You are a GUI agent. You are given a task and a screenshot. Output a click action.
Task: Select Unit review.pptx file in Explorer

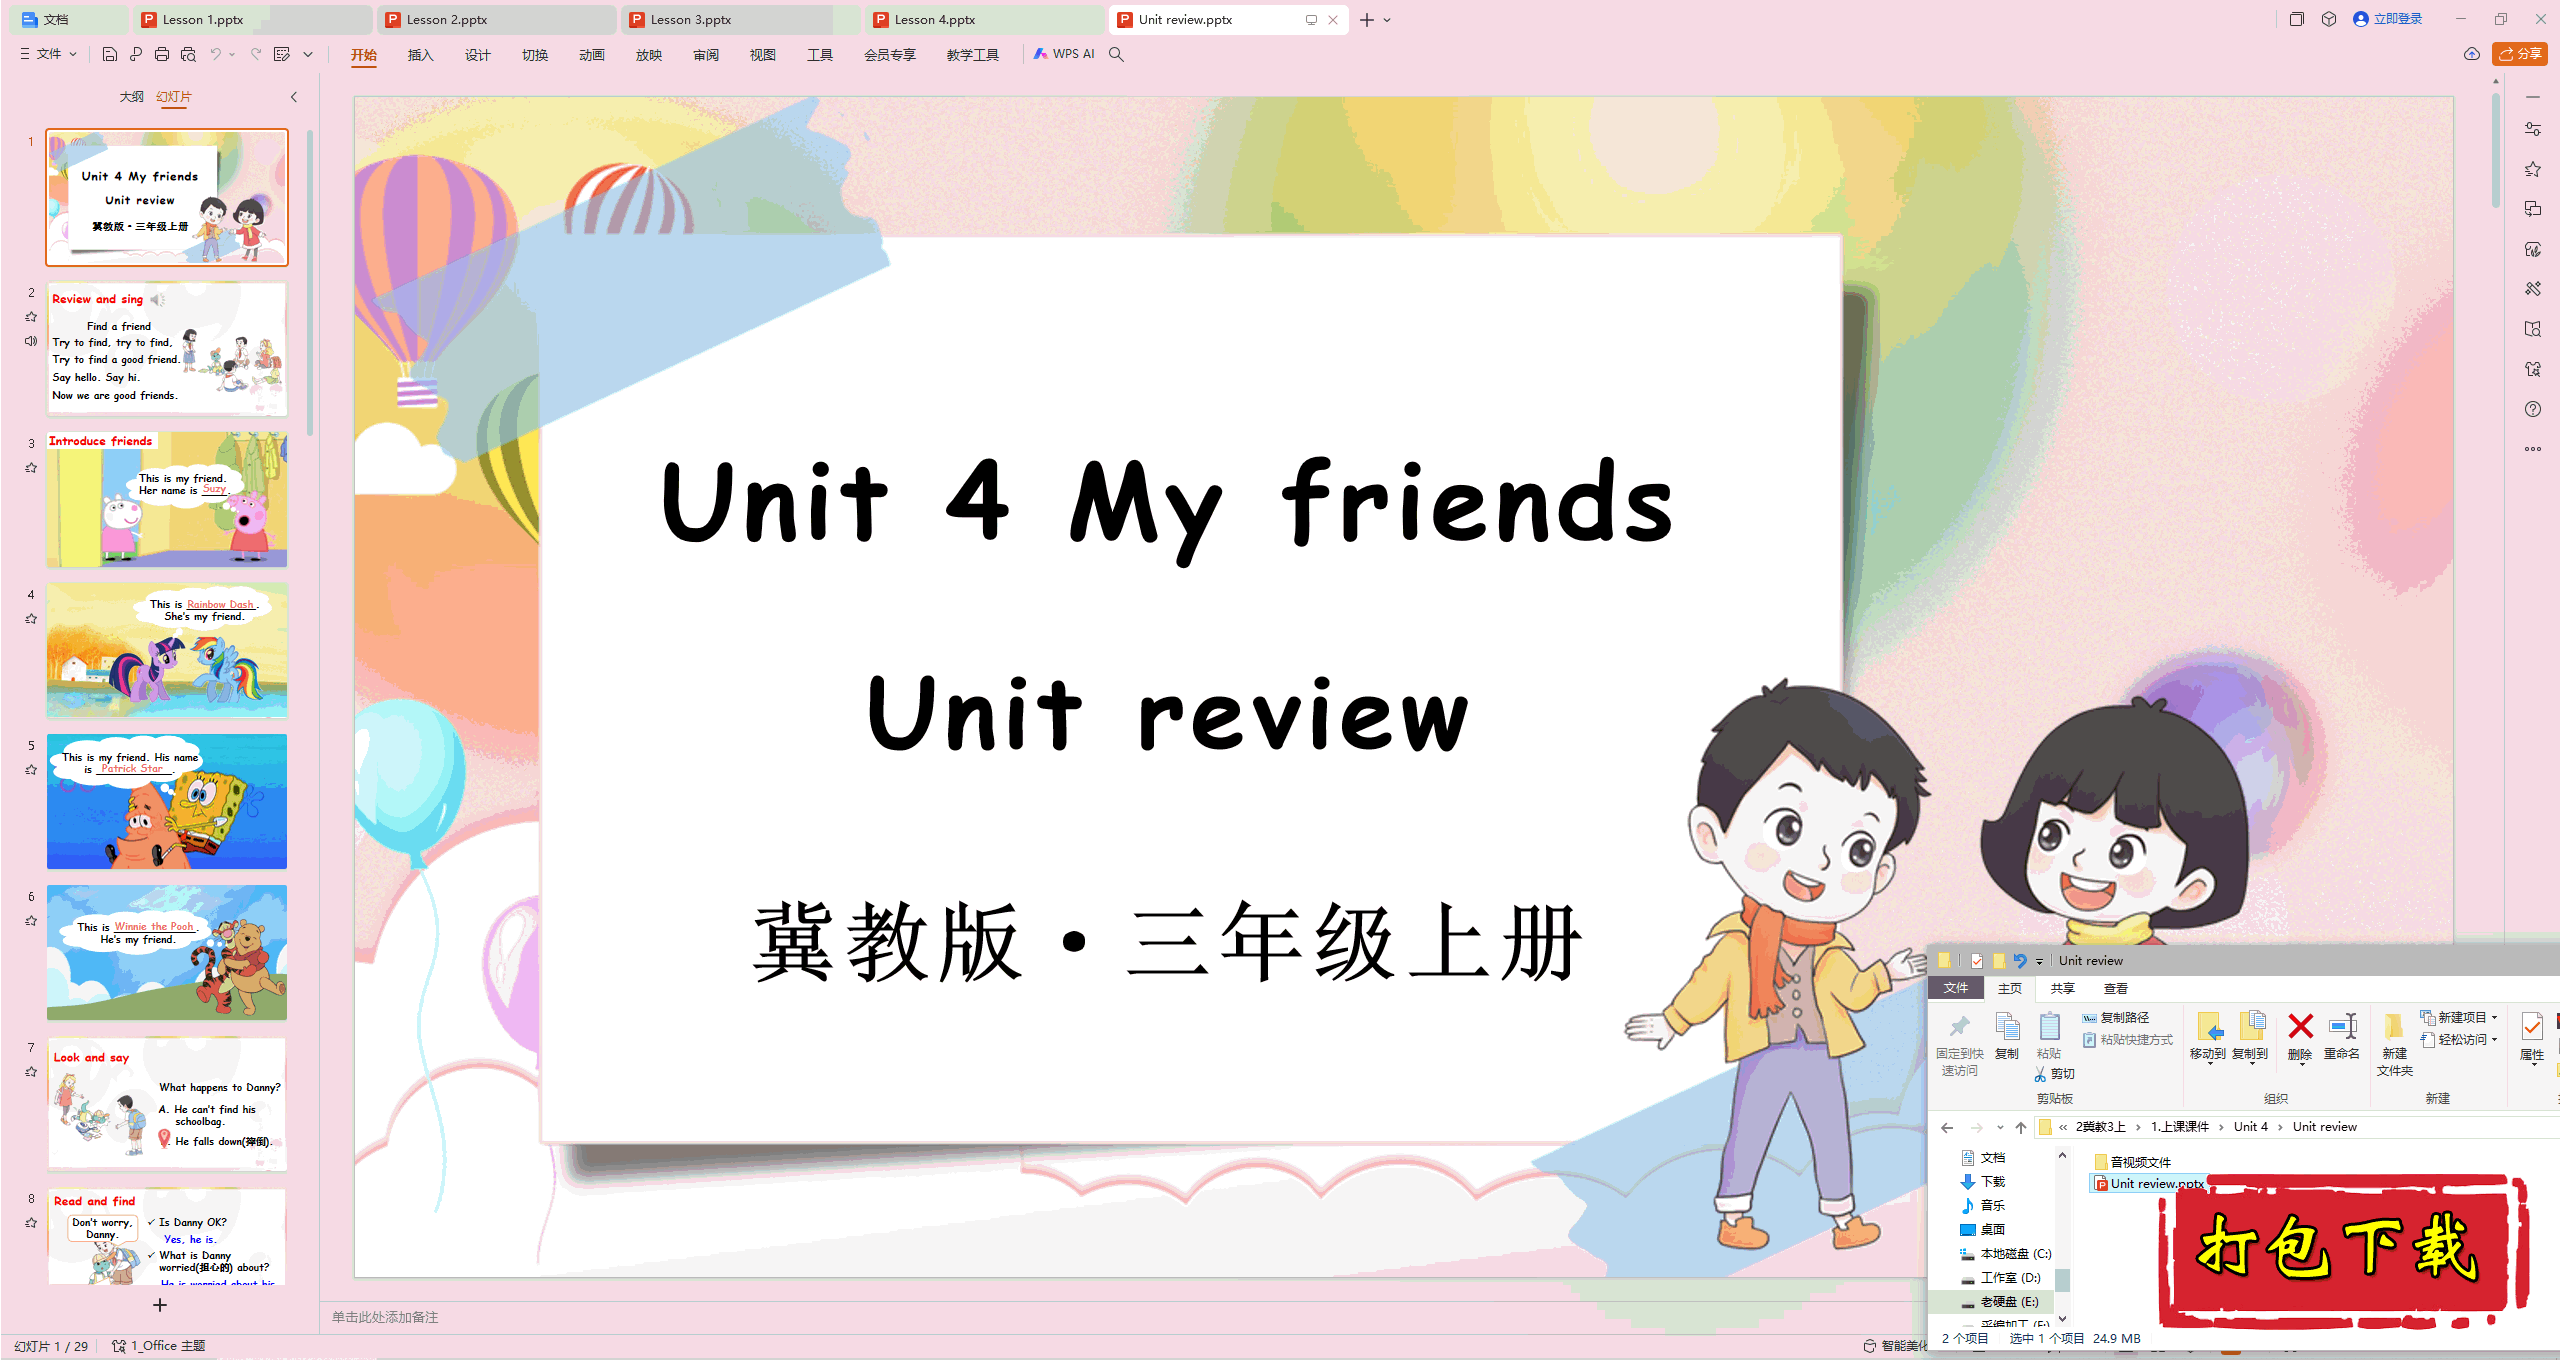2148,1183
